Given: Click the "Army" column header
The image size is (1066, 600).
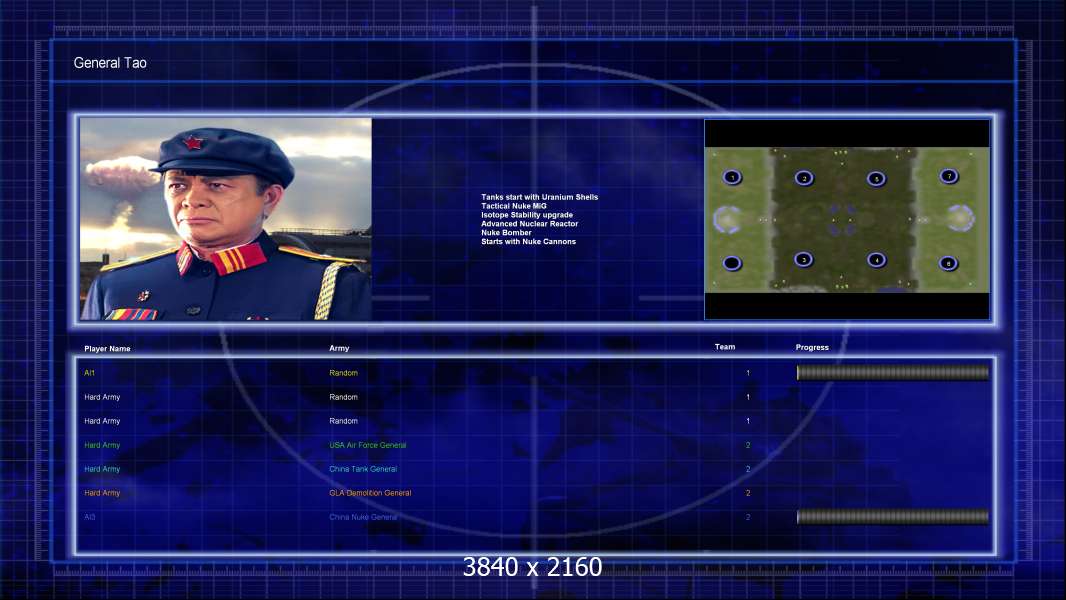Looking at the screenshot, I should [x=339, y=348].
